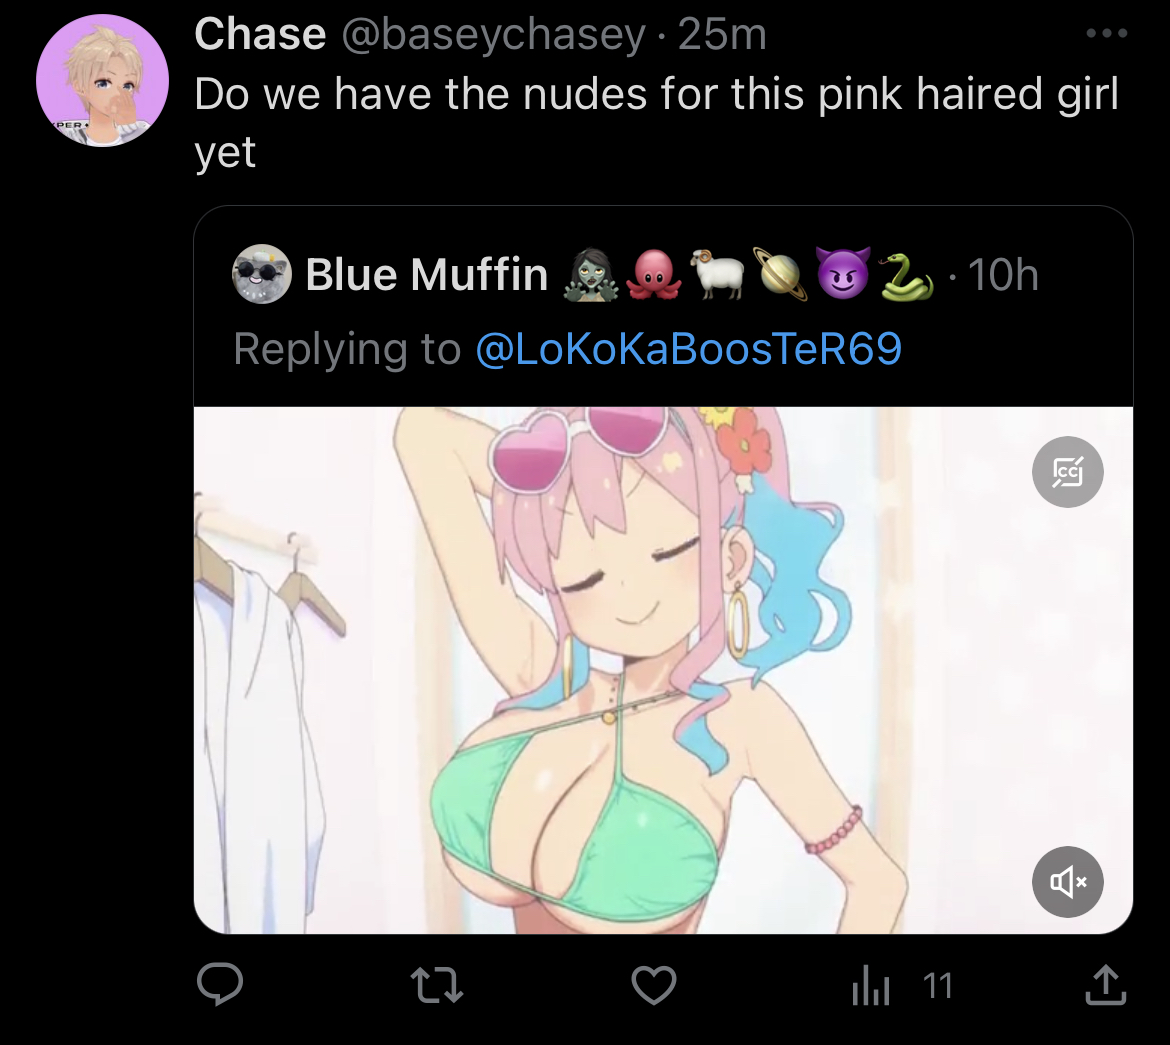Screen dimensions: 1170x1045
Task: Click the view count number 11
Action: click(938, 986)
